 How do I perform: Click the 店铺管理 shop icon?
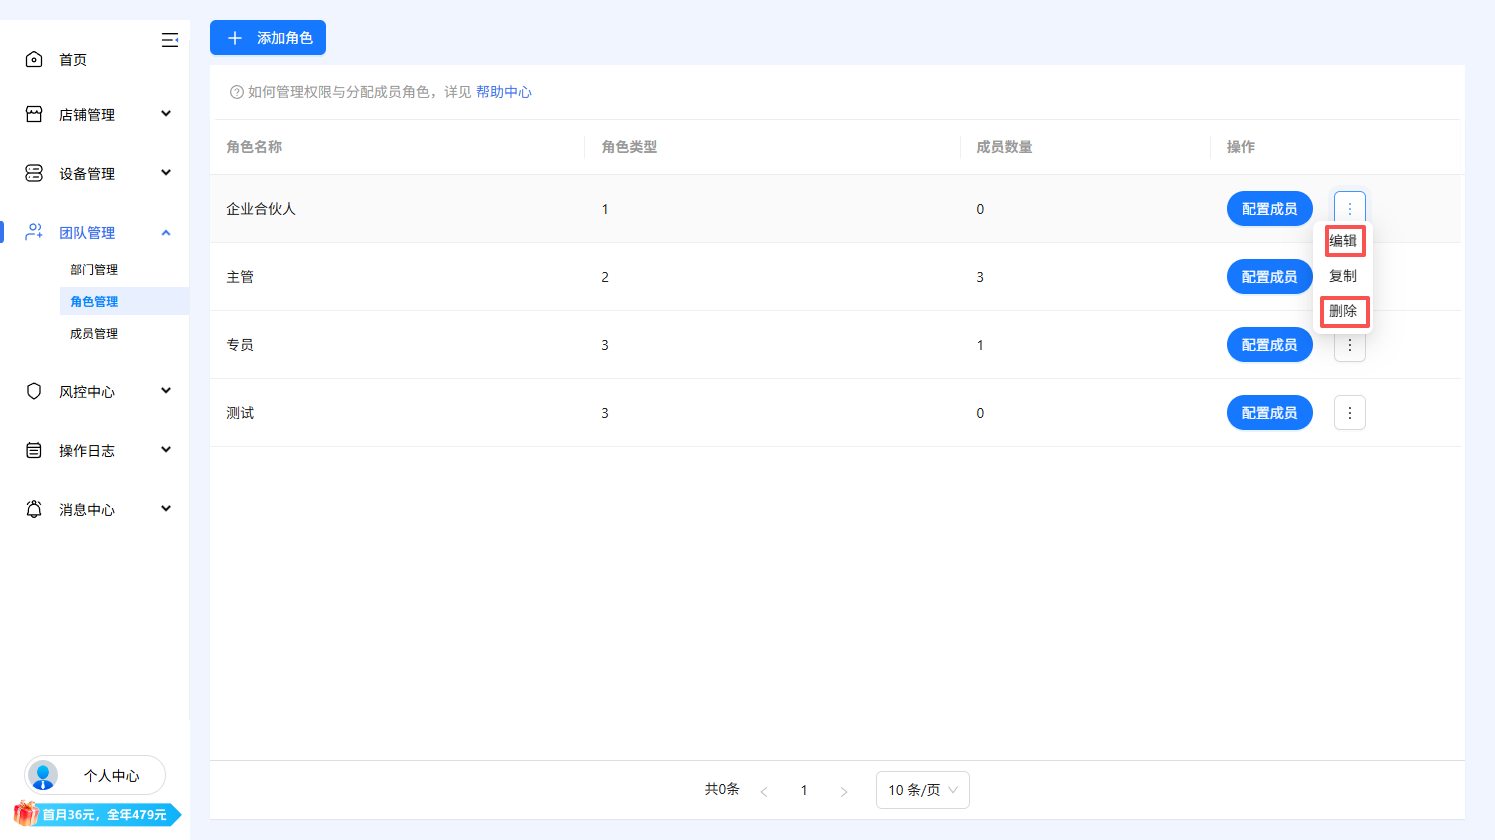[34, 114]
